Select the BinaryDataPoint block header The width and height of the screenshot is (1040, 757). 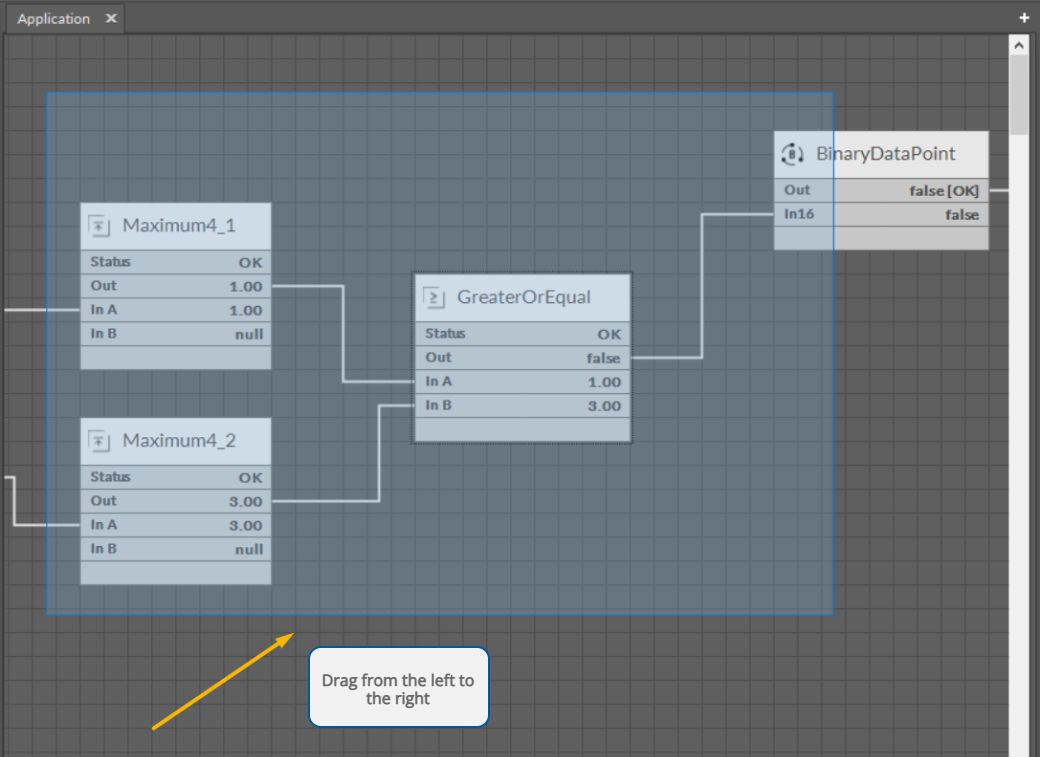pyautogui.click(x=885, y=154)
